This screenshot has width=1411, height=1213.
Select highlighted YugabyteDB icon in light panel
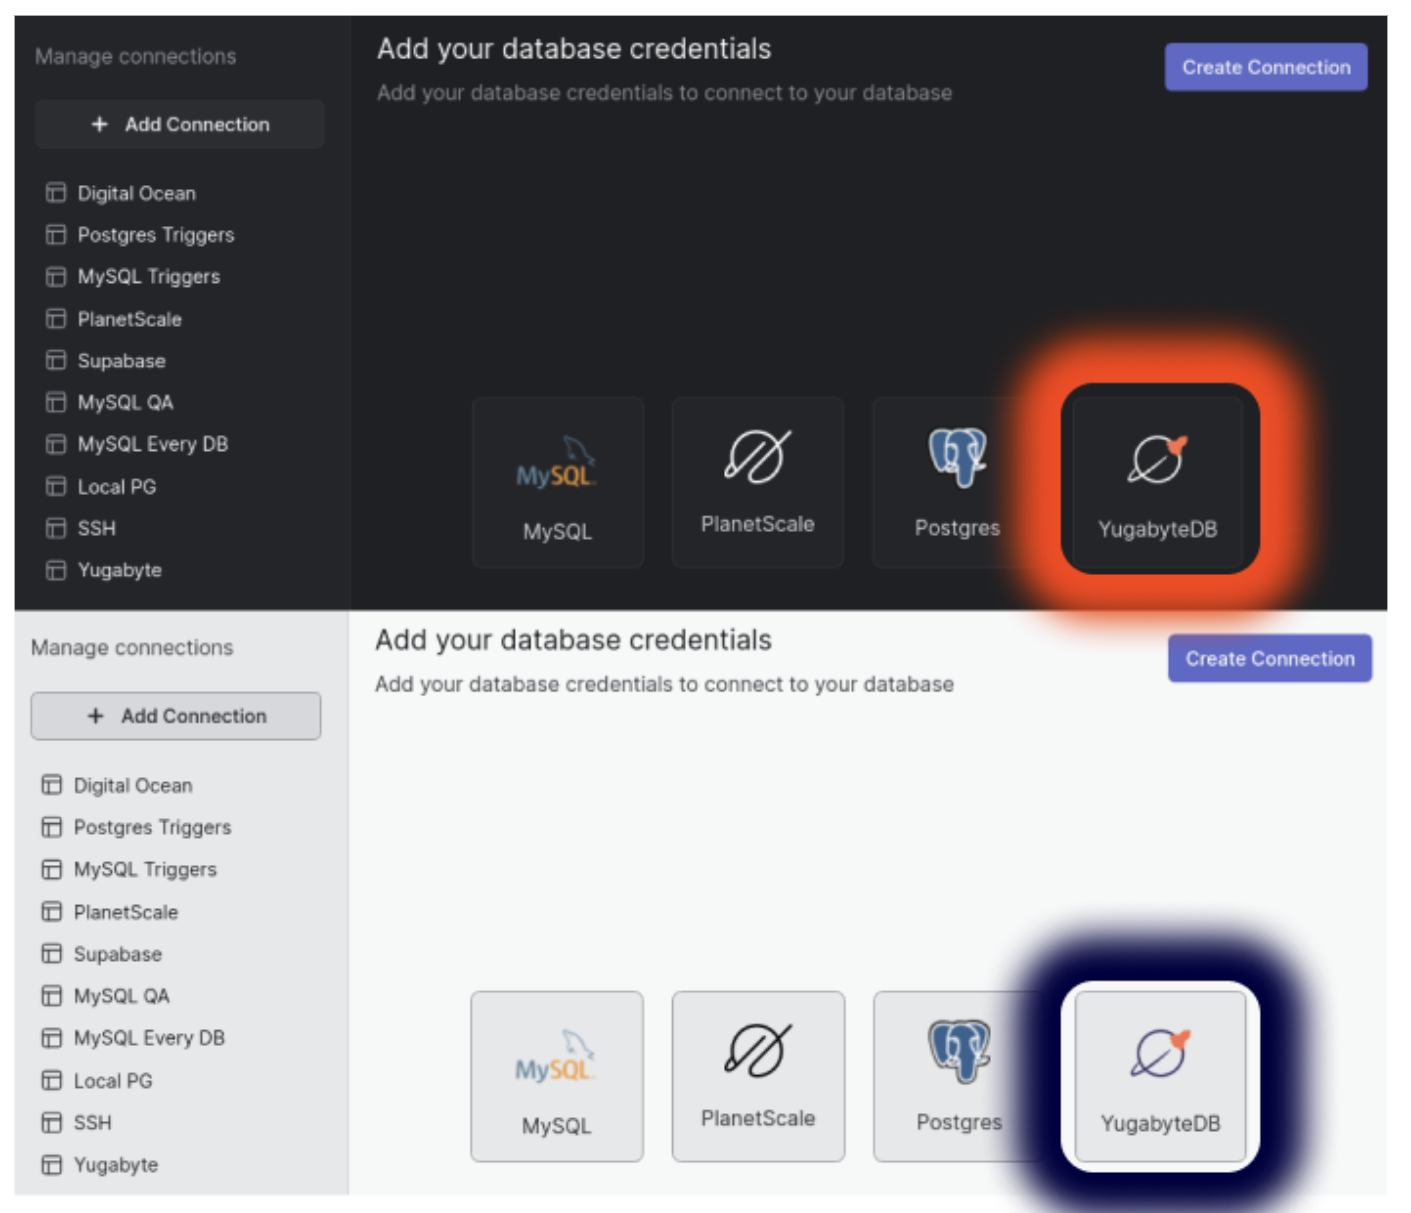1159,1053
